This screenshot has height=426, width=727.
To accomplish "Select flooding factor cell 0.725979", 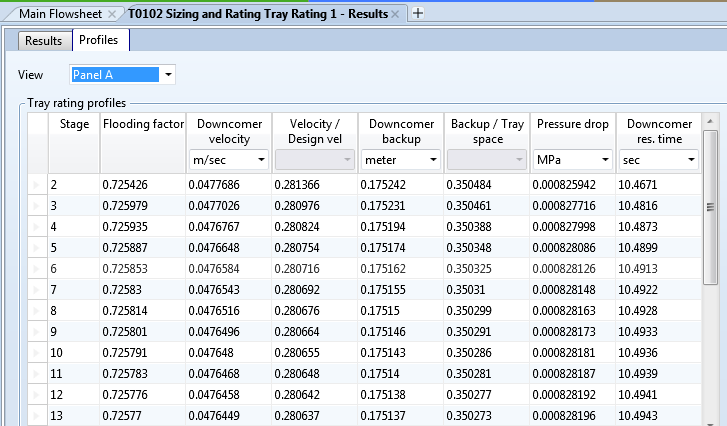I will [143, 206].
